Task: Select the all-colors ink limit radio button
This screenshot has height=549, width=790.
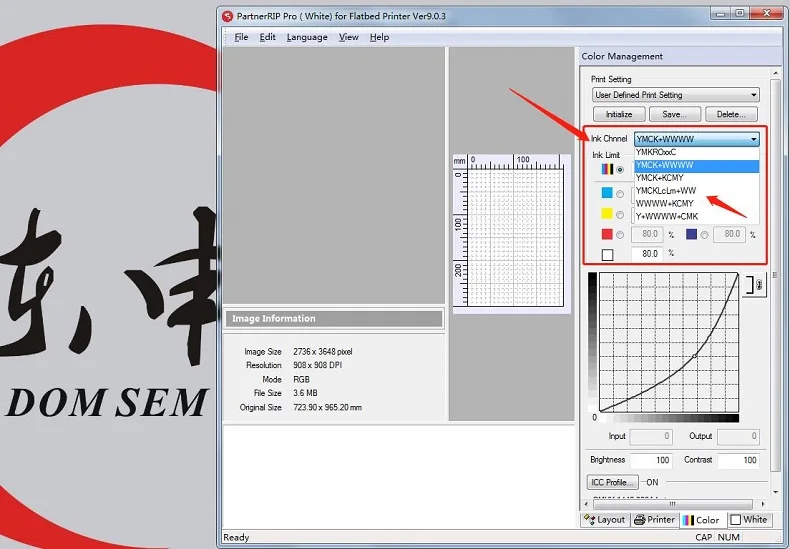Action: [x=620, y=170]
